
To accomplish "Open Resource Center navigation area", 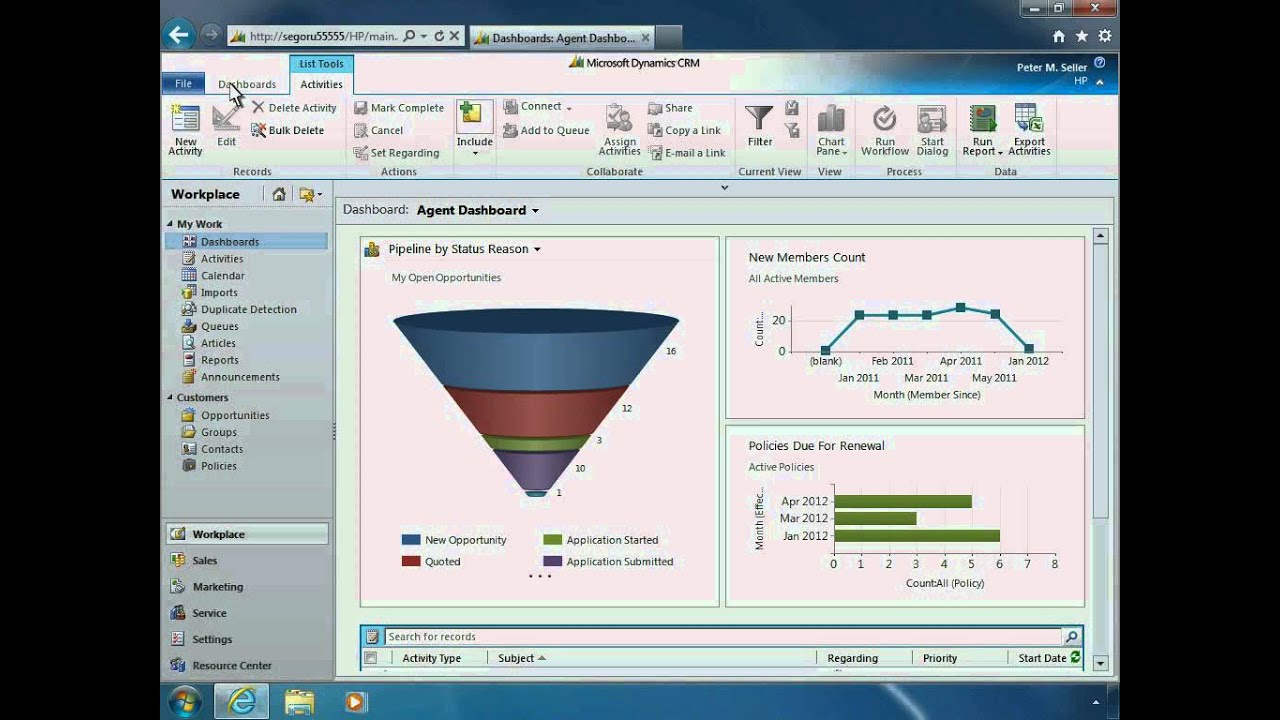I will (247, 664).
